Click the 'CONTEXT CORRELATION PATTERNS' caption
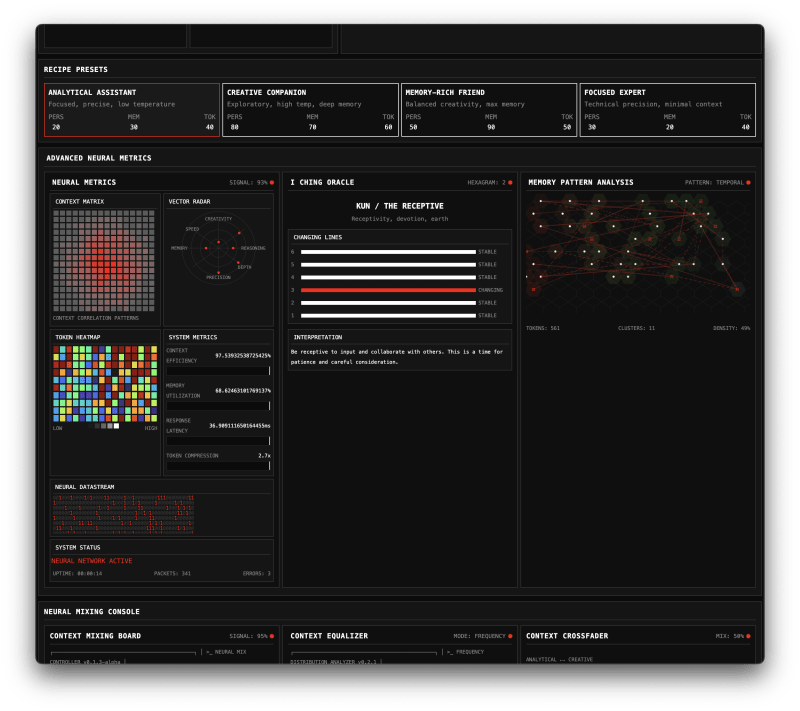The height and width of the screenshot is (711, 800). (x=96, y=318)
